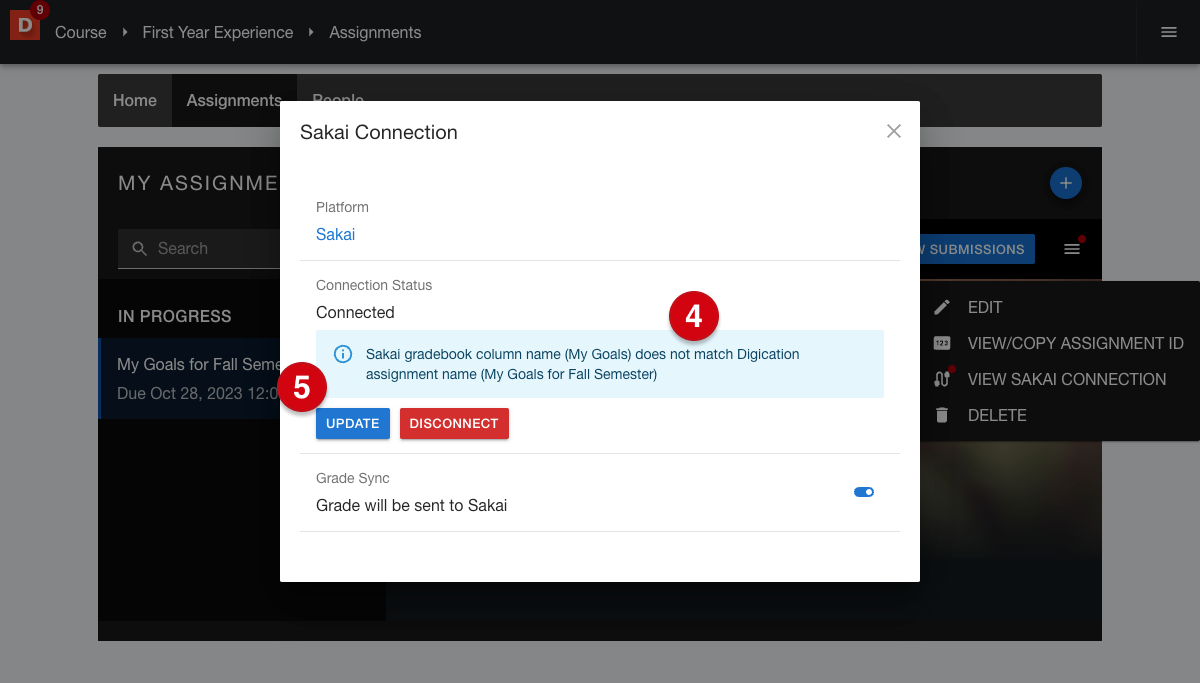Click the search magnifier icon

[x=140, y=249]
